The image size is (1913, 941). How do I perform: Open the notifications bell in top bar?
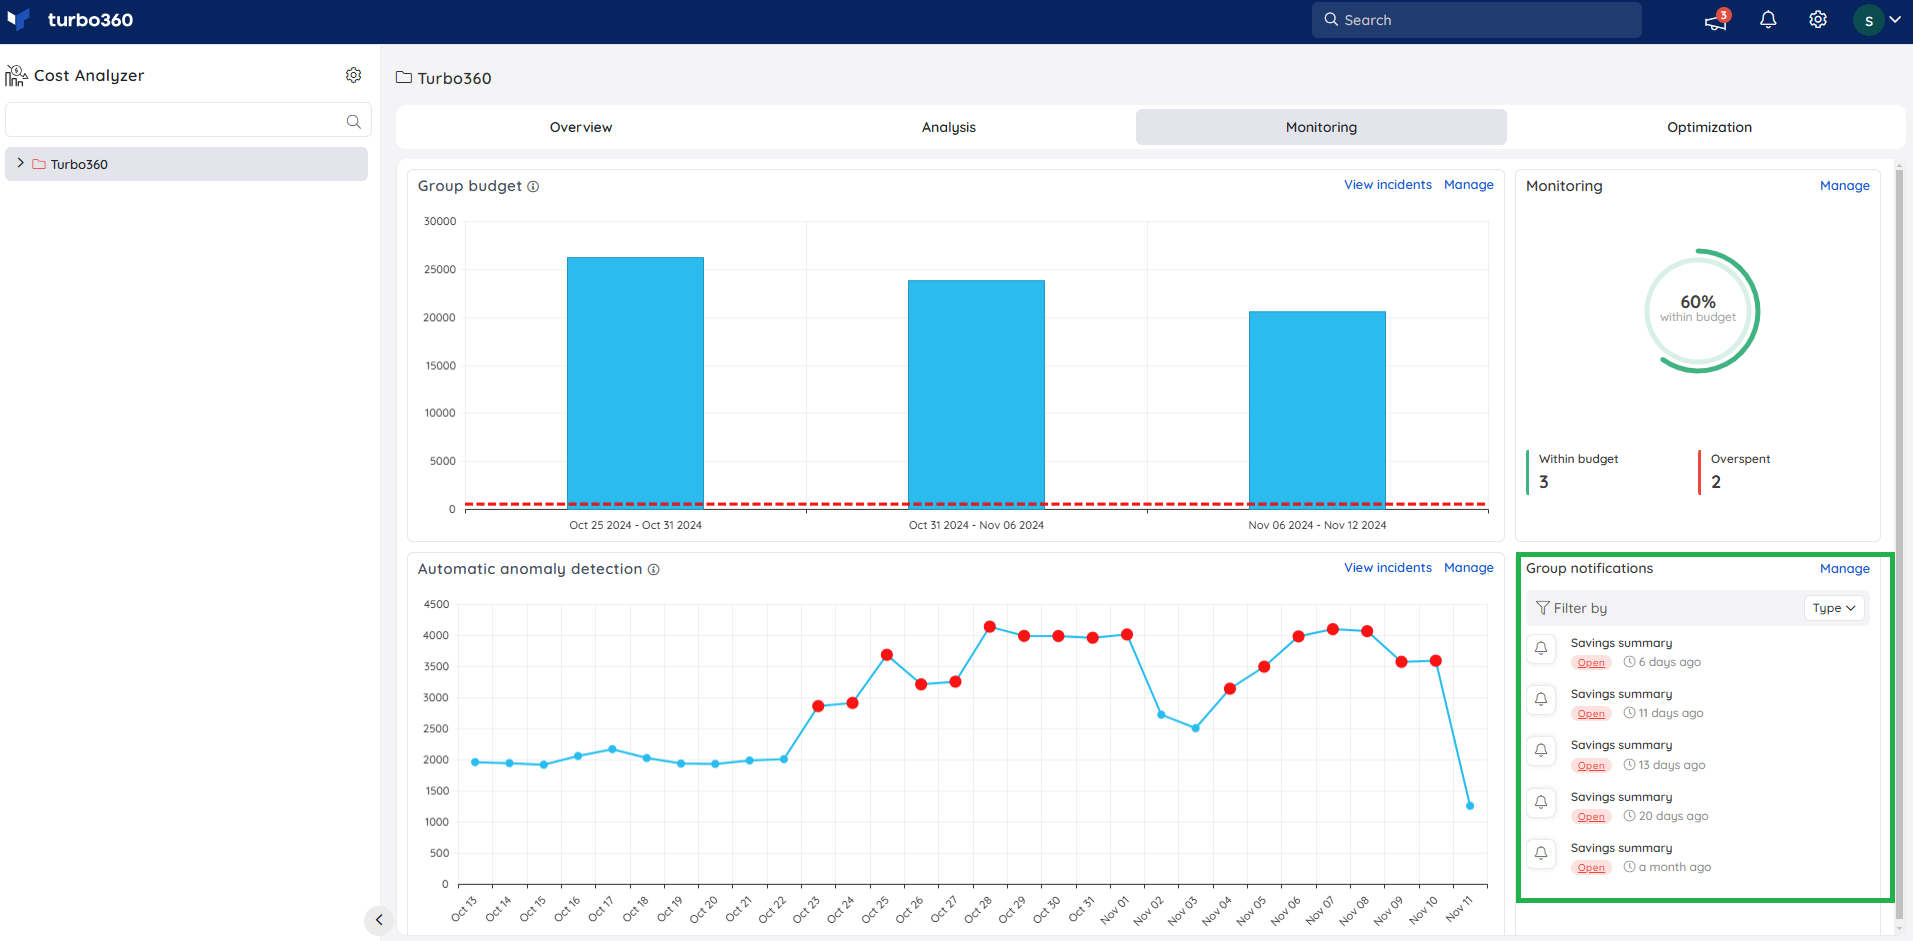point(1768,20)
